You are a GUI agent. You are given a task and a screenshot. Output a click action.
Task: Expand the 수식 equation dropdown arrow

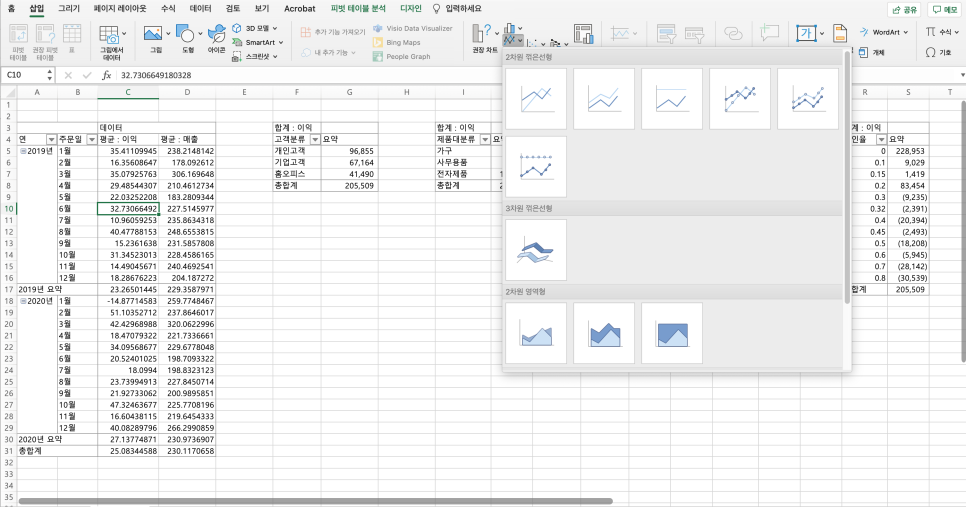coord(957,32)
